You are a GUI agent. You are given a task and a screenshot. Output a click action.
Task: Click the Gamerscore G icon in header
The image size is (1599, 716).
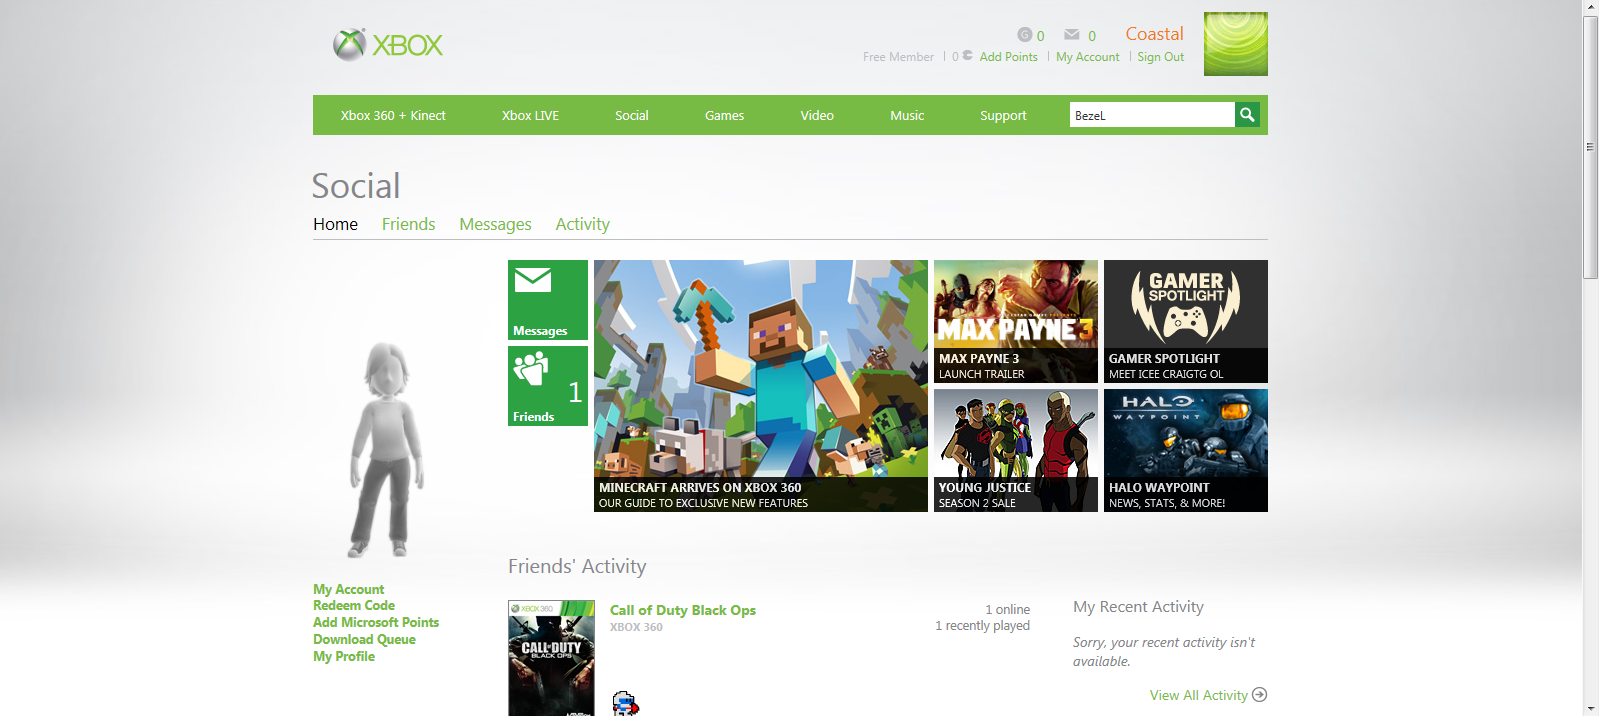click(x=1024, y=35)
